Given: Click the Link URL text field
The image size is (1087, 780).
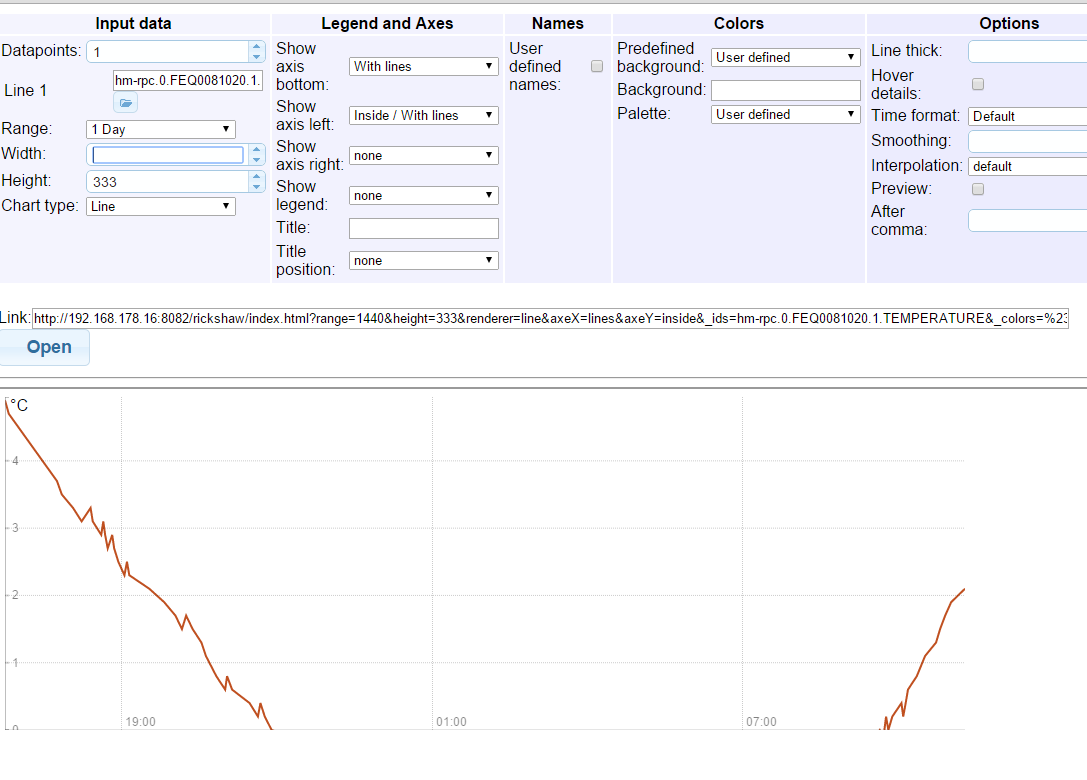Looking at the screenshot, I should [550, 319].
